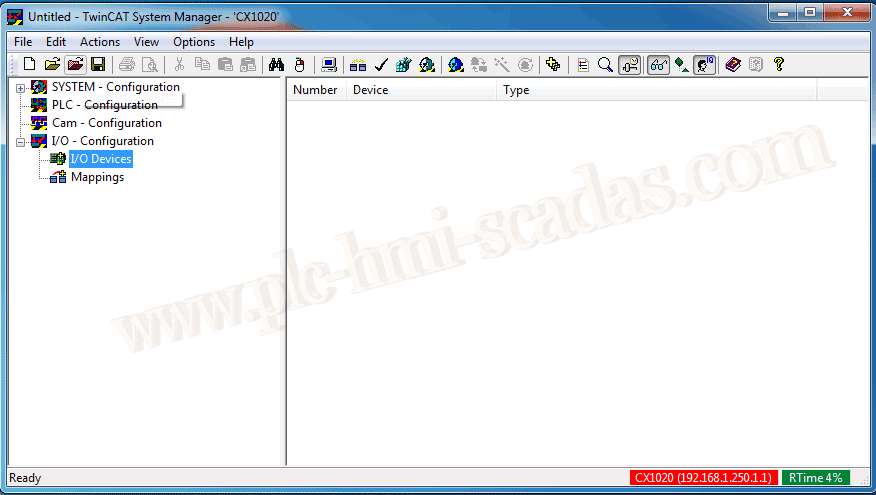Click the yellow question mark Help icon
The height and width of the screenshot is (495, 876).
click(x=778, y=65)
